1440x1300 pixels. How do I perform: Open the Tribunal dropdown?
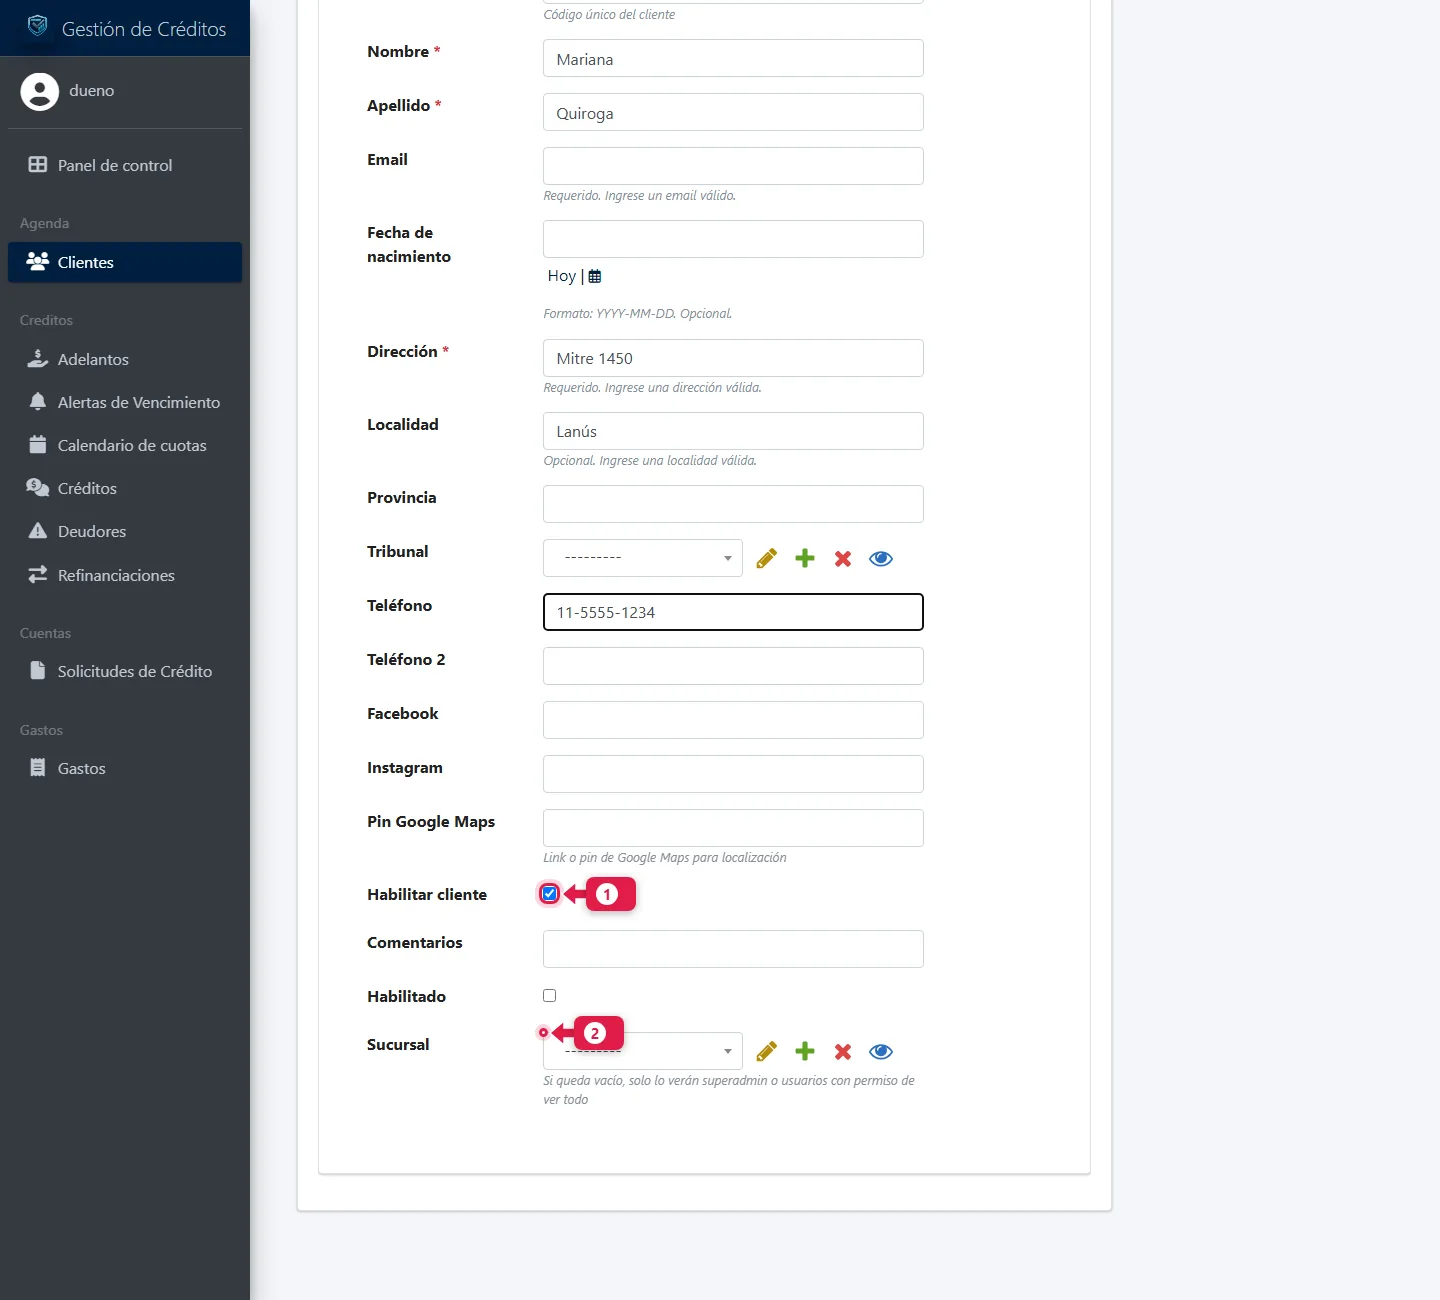(643, 558)
